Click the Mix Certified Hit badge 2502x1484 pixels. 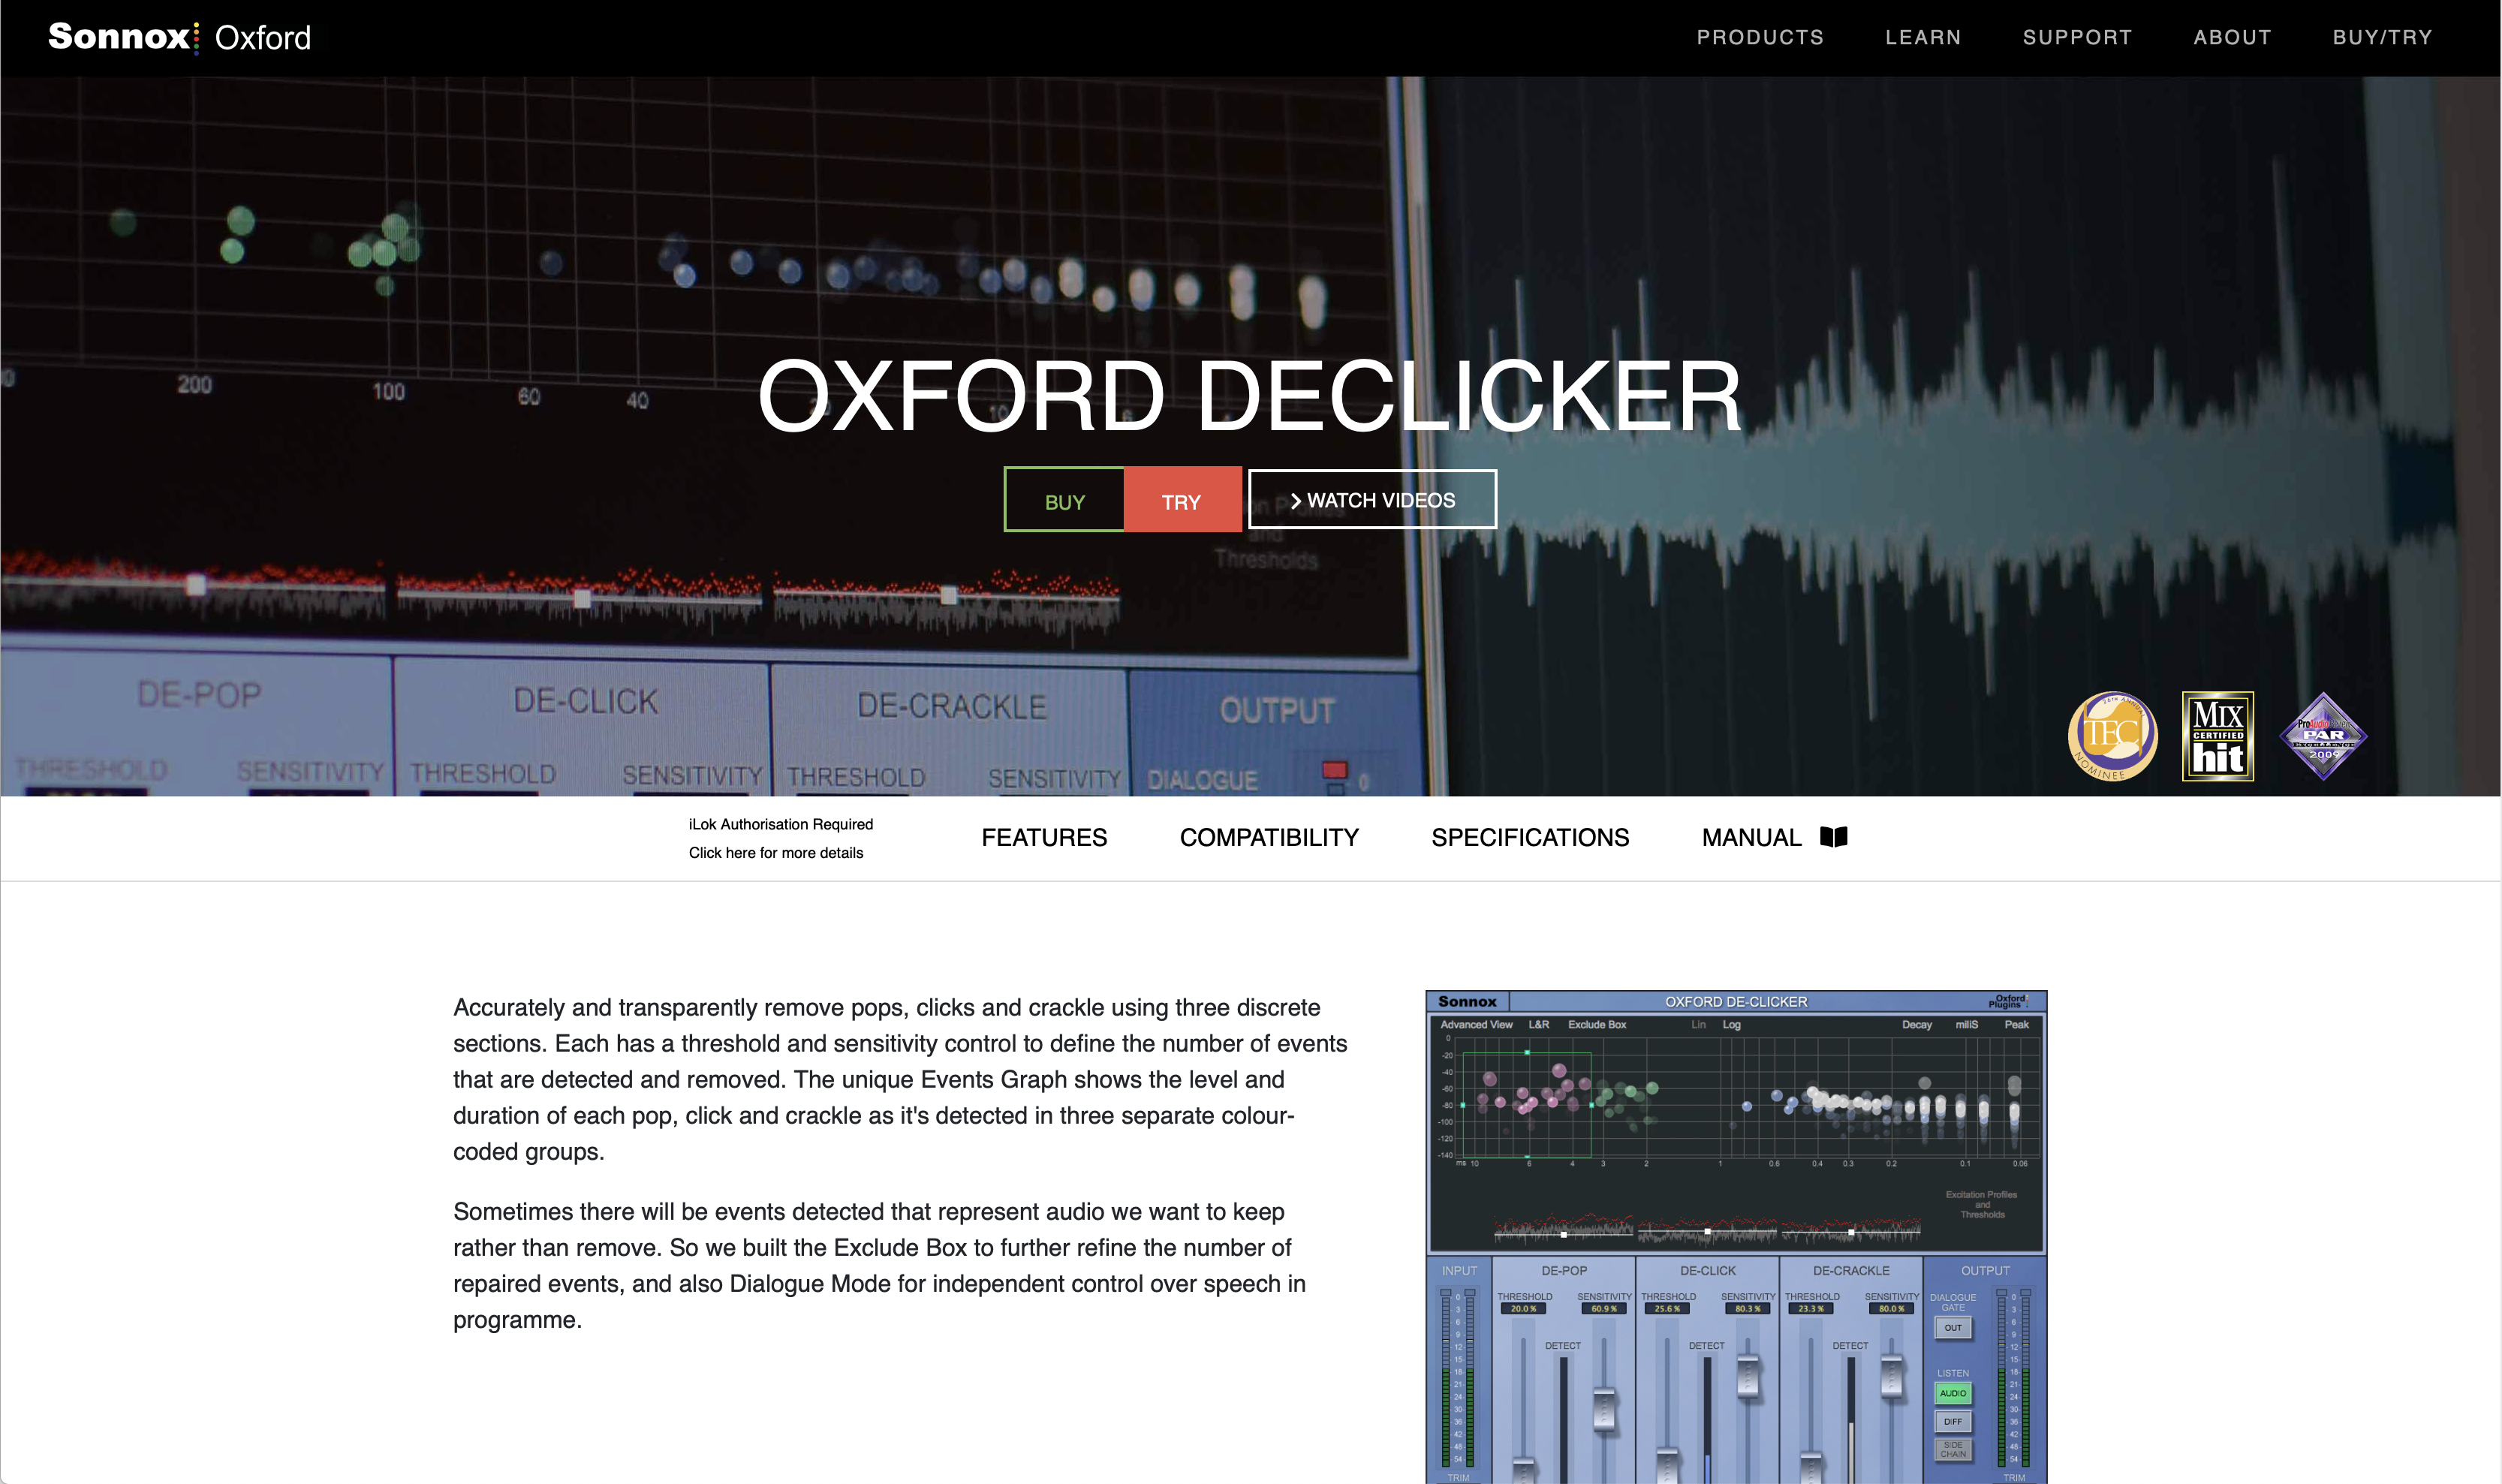[x=2217, y=736]
